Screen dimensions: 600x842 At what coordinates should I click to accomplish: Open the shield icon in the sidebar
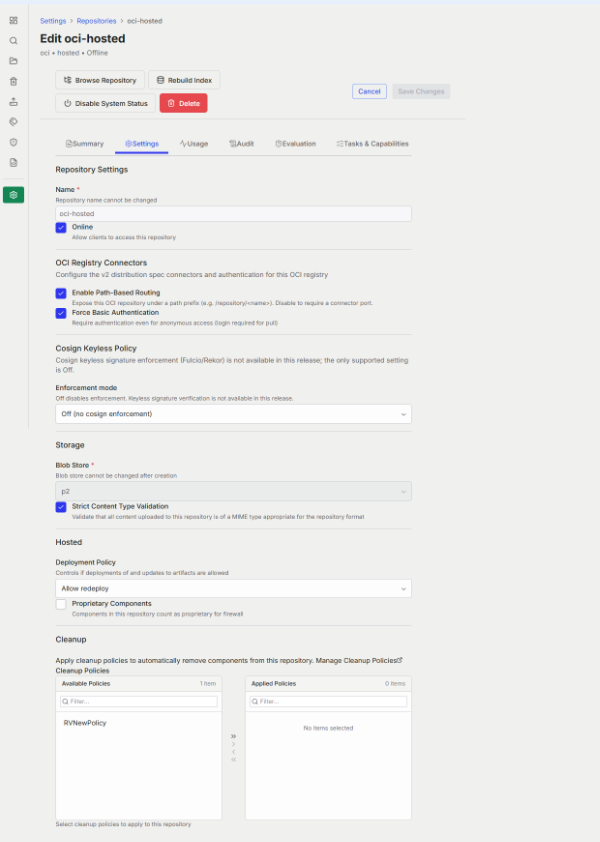[13, 142]
